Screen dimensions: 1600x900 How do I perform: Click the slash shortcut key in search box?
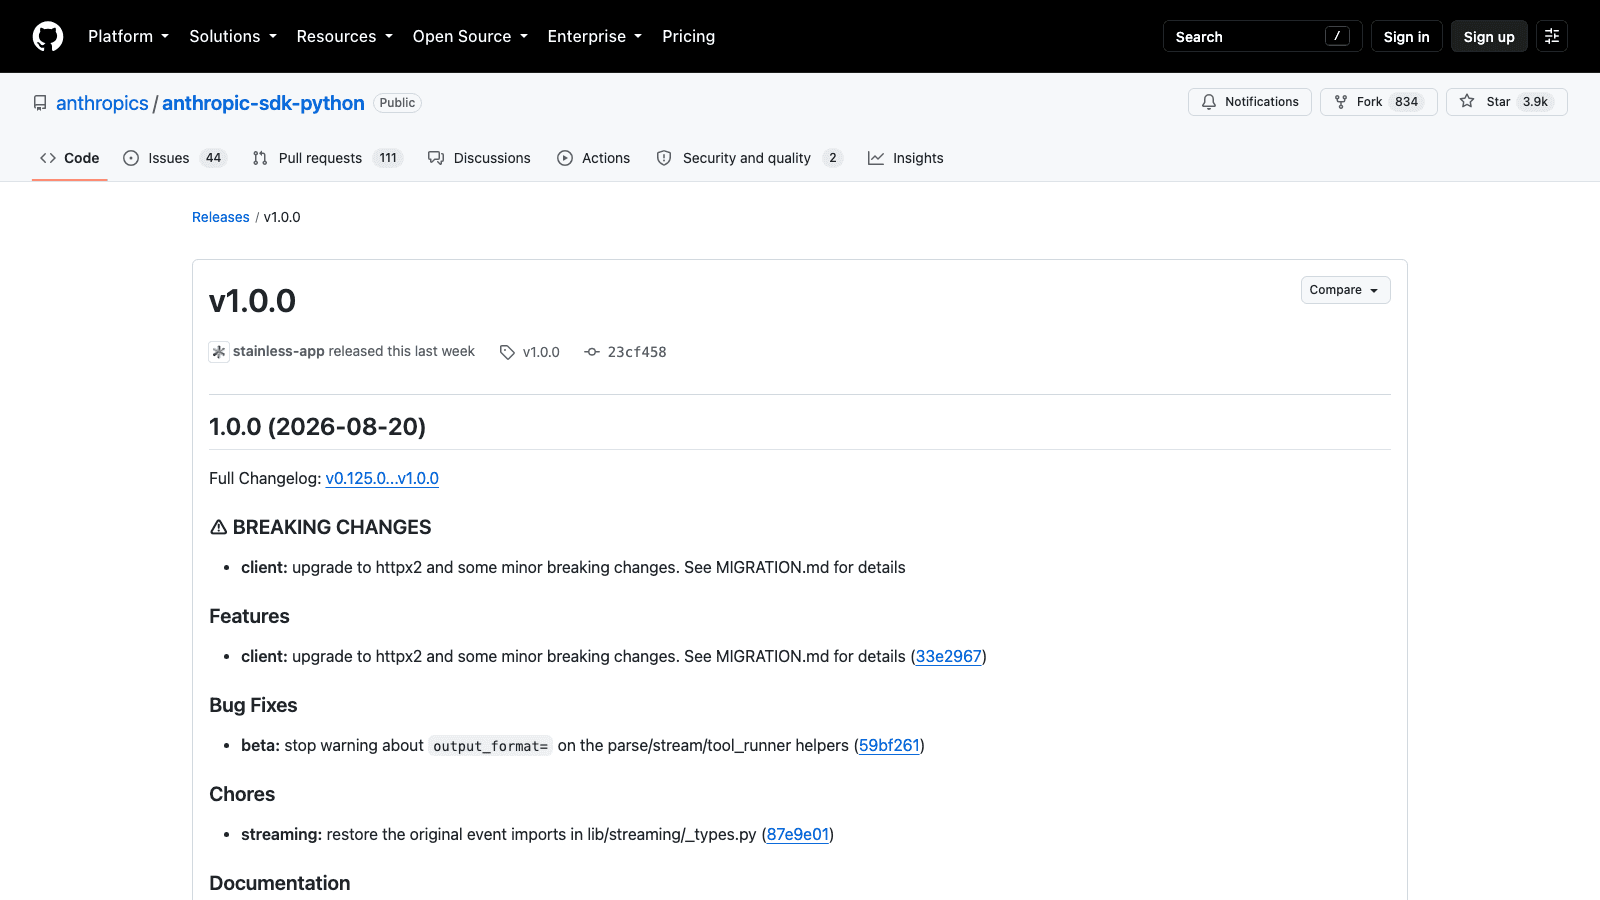coord(1337,36)
